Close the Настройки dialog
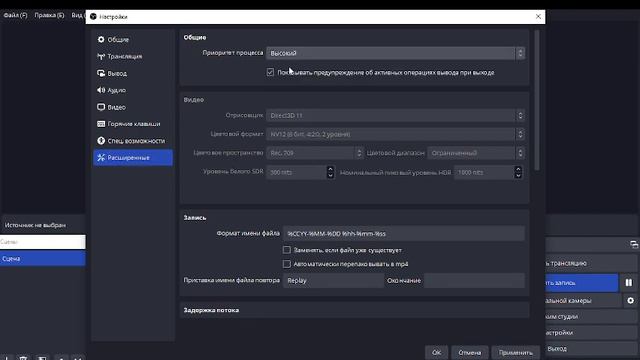This screenshot has width=640, height=360. [538, 16]
